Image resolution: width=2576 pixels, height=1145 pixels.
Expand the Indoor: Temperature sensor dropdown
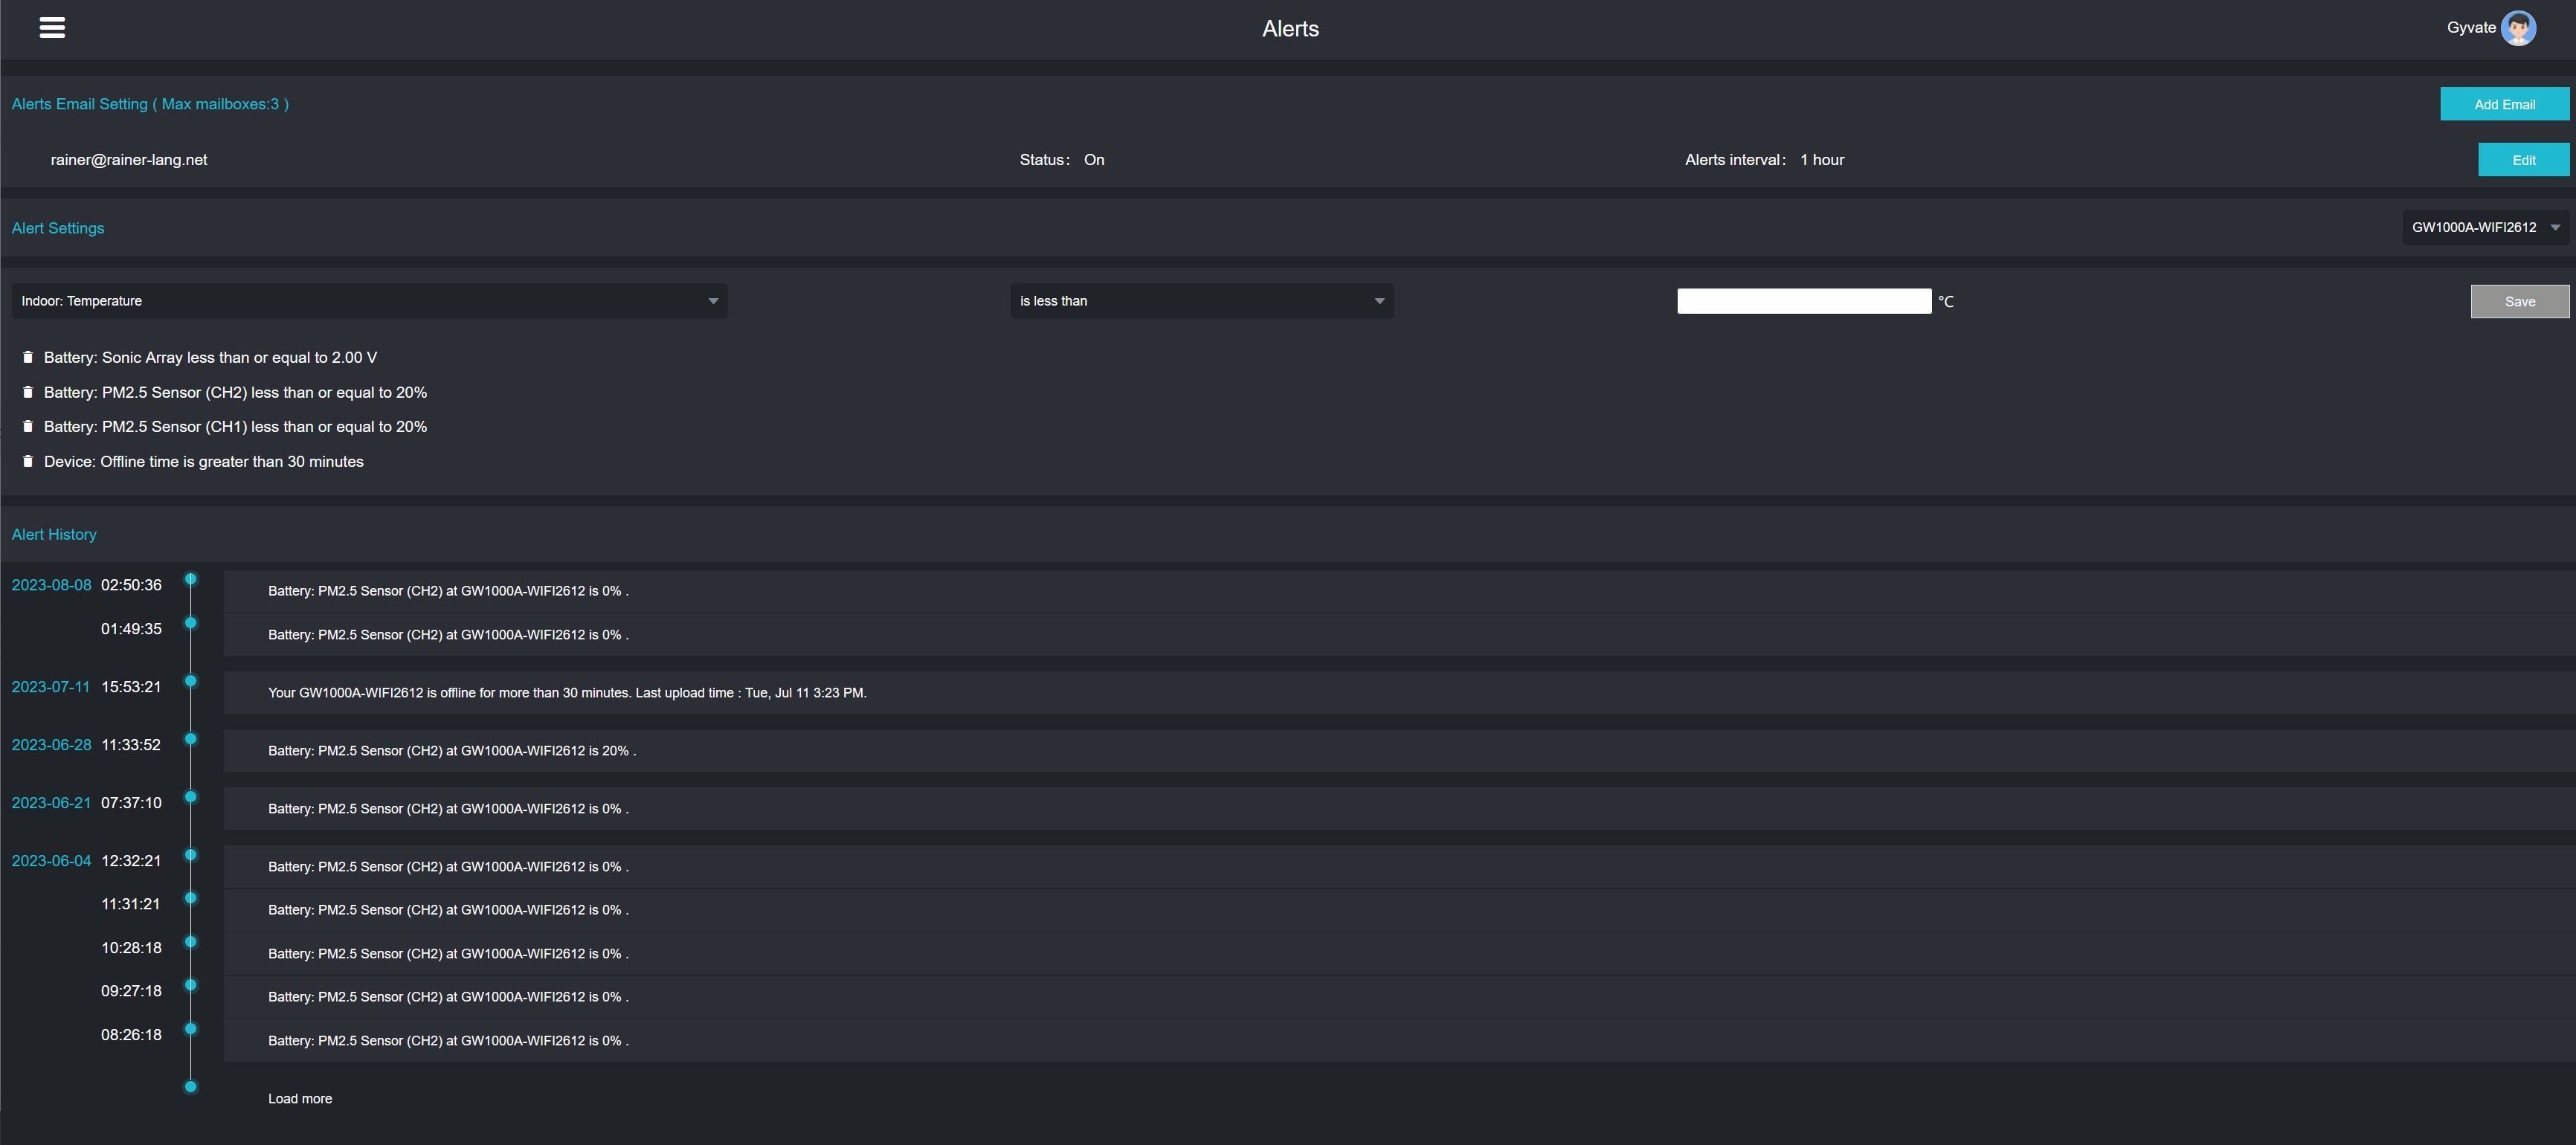pos(369,301)
